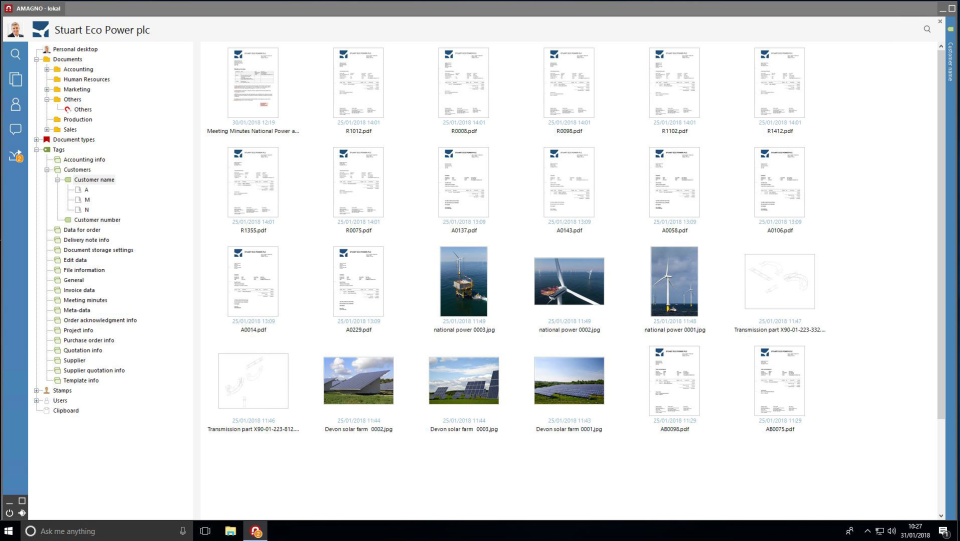Click the Stuart Eco Power company logo
The image size is (960, 541).
tap(40, 29)
